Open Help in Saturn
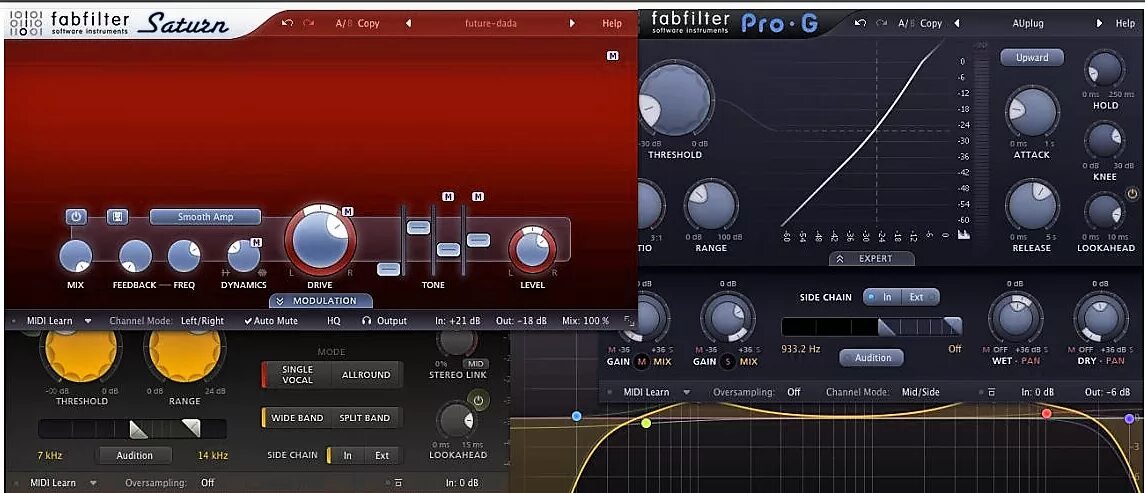The height and width of the screenshot is (493, 1145). click(x=612, y=23)
